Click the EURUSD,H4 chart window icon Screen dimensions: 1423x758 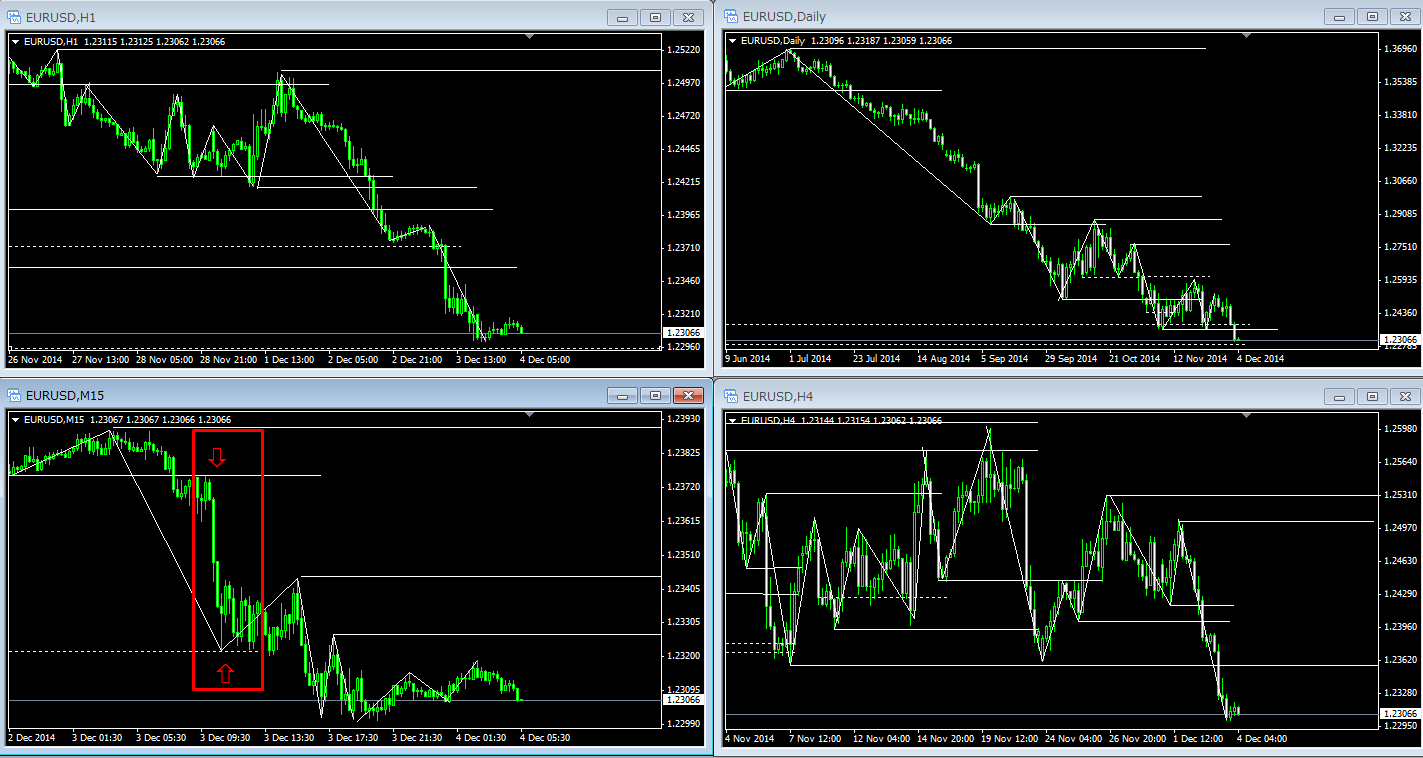click(730, 395)
